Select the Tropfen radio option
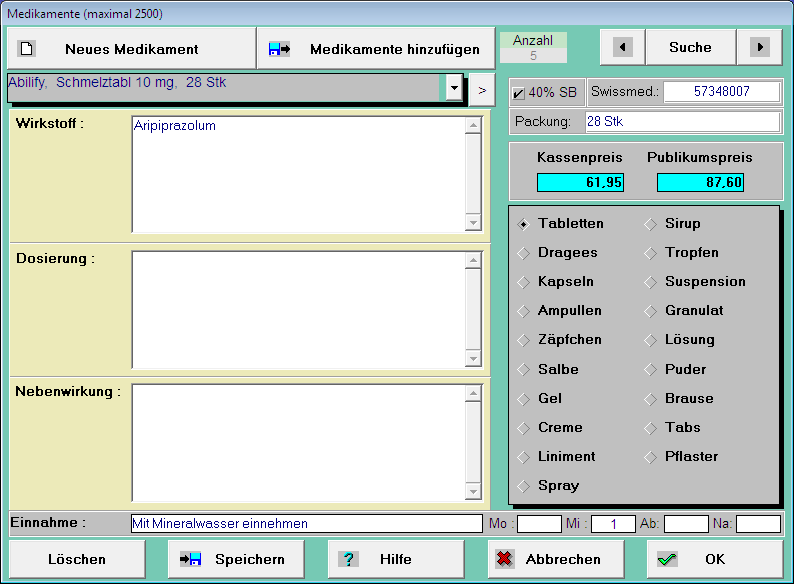 (x=650, y=253)
